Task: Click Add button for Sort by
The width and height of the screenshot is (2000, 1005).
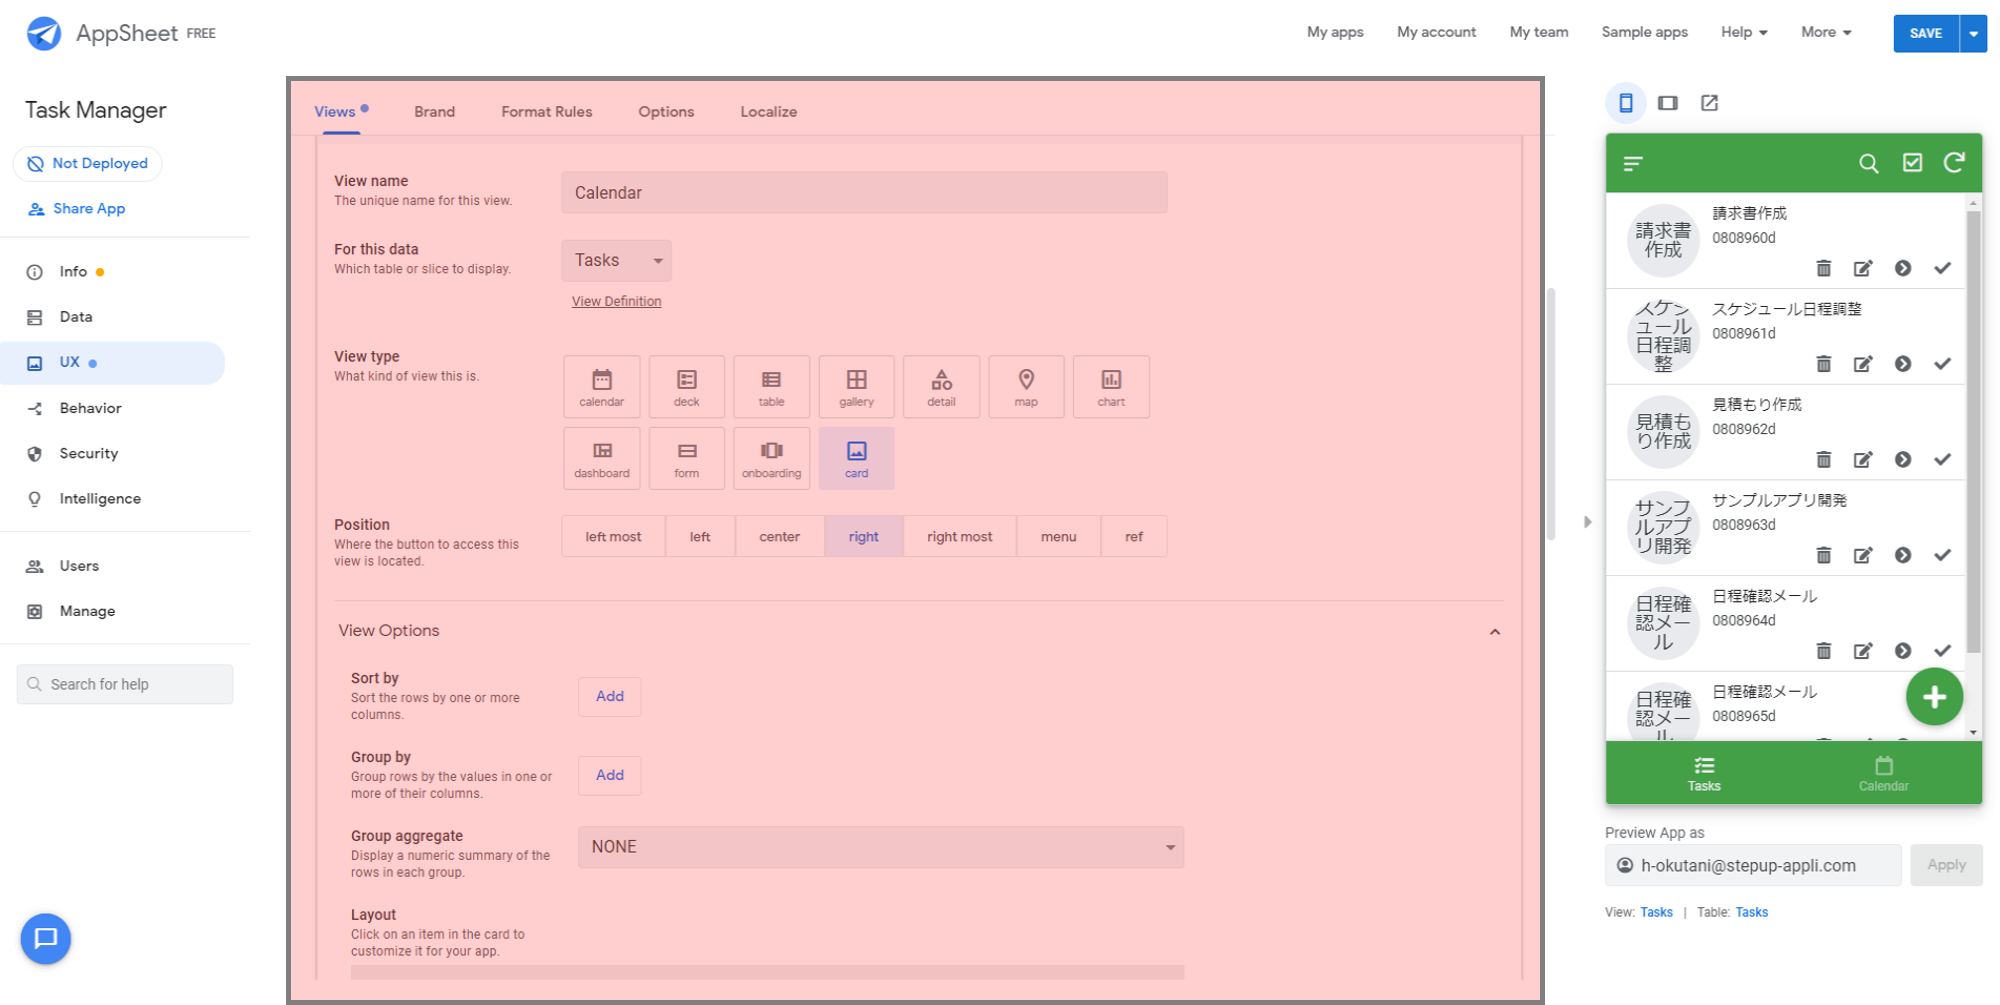Action: [x=609, y=696]
